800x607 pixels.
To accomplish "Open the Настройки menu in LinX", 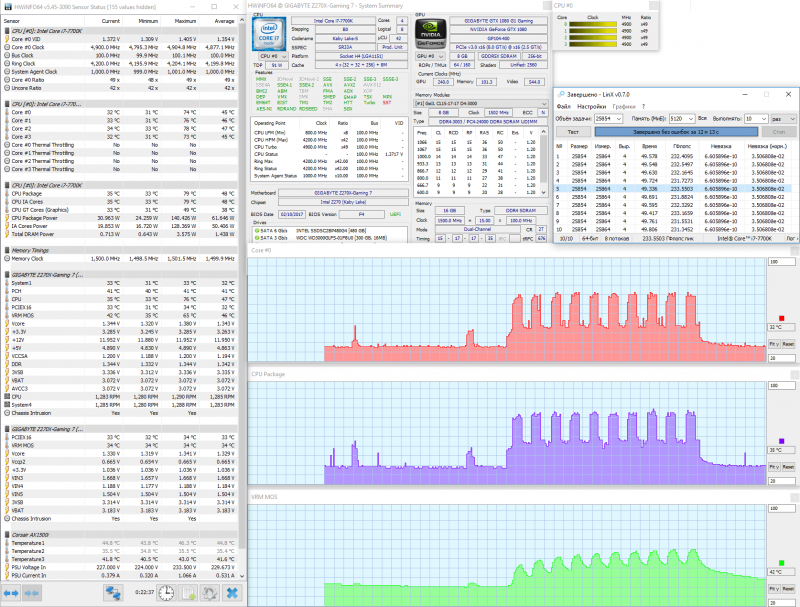I will pyautogui.click(x=591, y=107).
